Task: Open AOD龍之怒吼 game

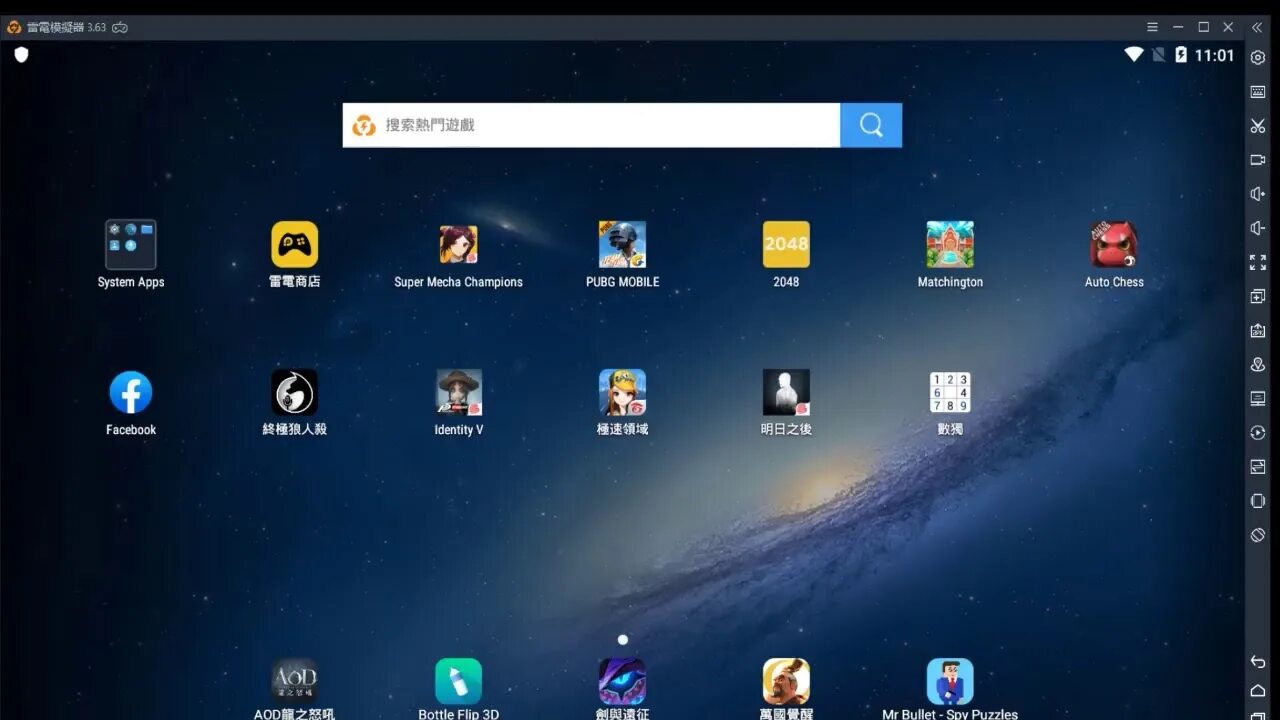Action: [x=295, y=682]
